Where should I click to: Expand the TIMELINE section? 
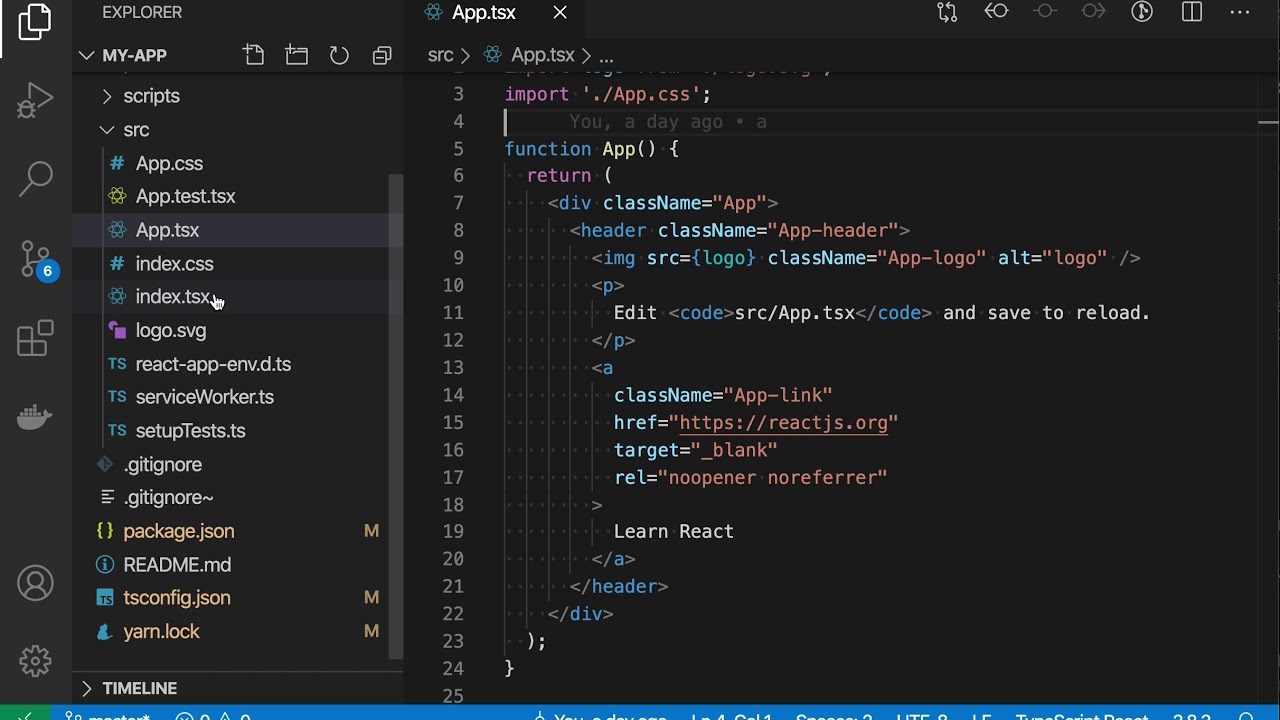tap(139, 688)
